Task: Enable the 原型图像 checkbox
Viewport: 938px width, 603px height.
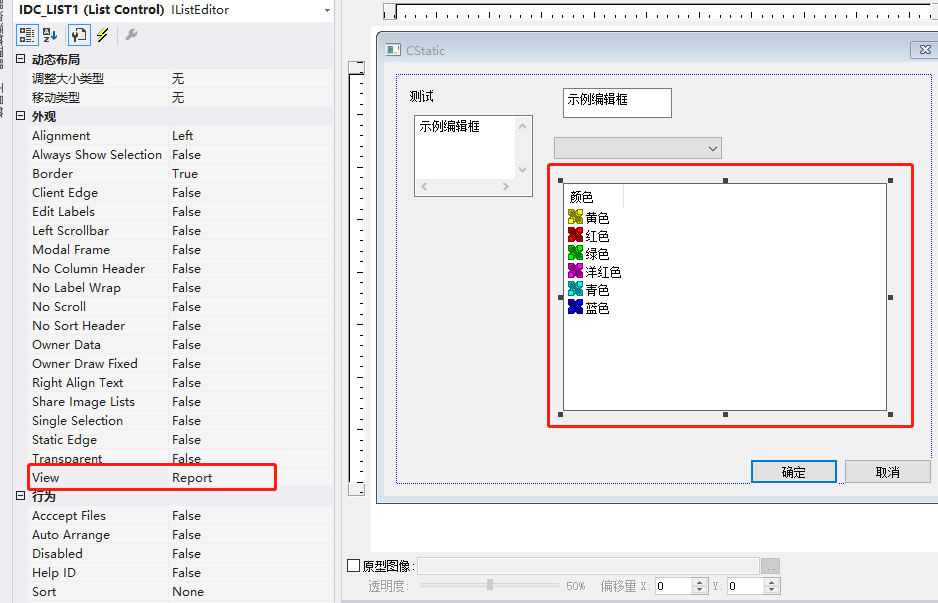Action: tap(353, 565)
